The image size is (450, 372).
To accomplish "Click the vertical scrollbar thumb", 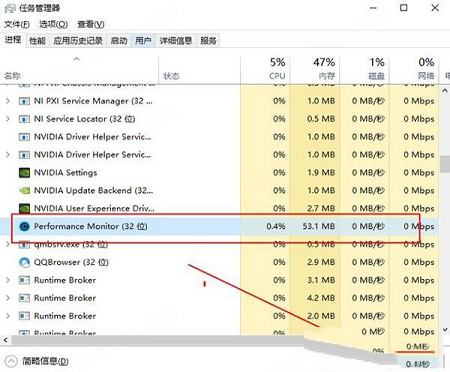I will 445,164.
